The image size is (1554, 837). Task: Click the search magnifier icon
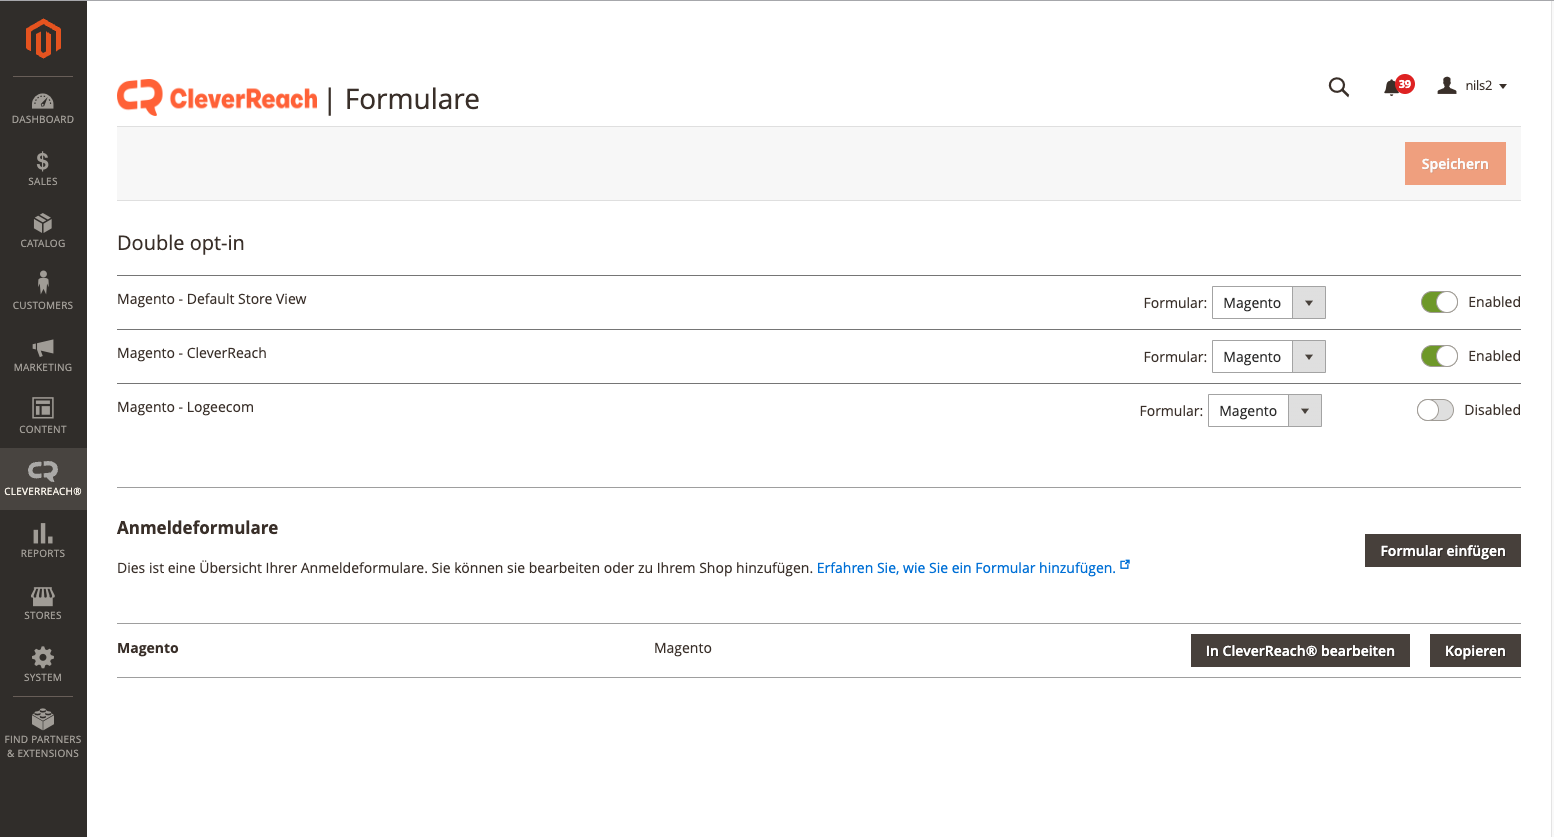point(1339,87)
